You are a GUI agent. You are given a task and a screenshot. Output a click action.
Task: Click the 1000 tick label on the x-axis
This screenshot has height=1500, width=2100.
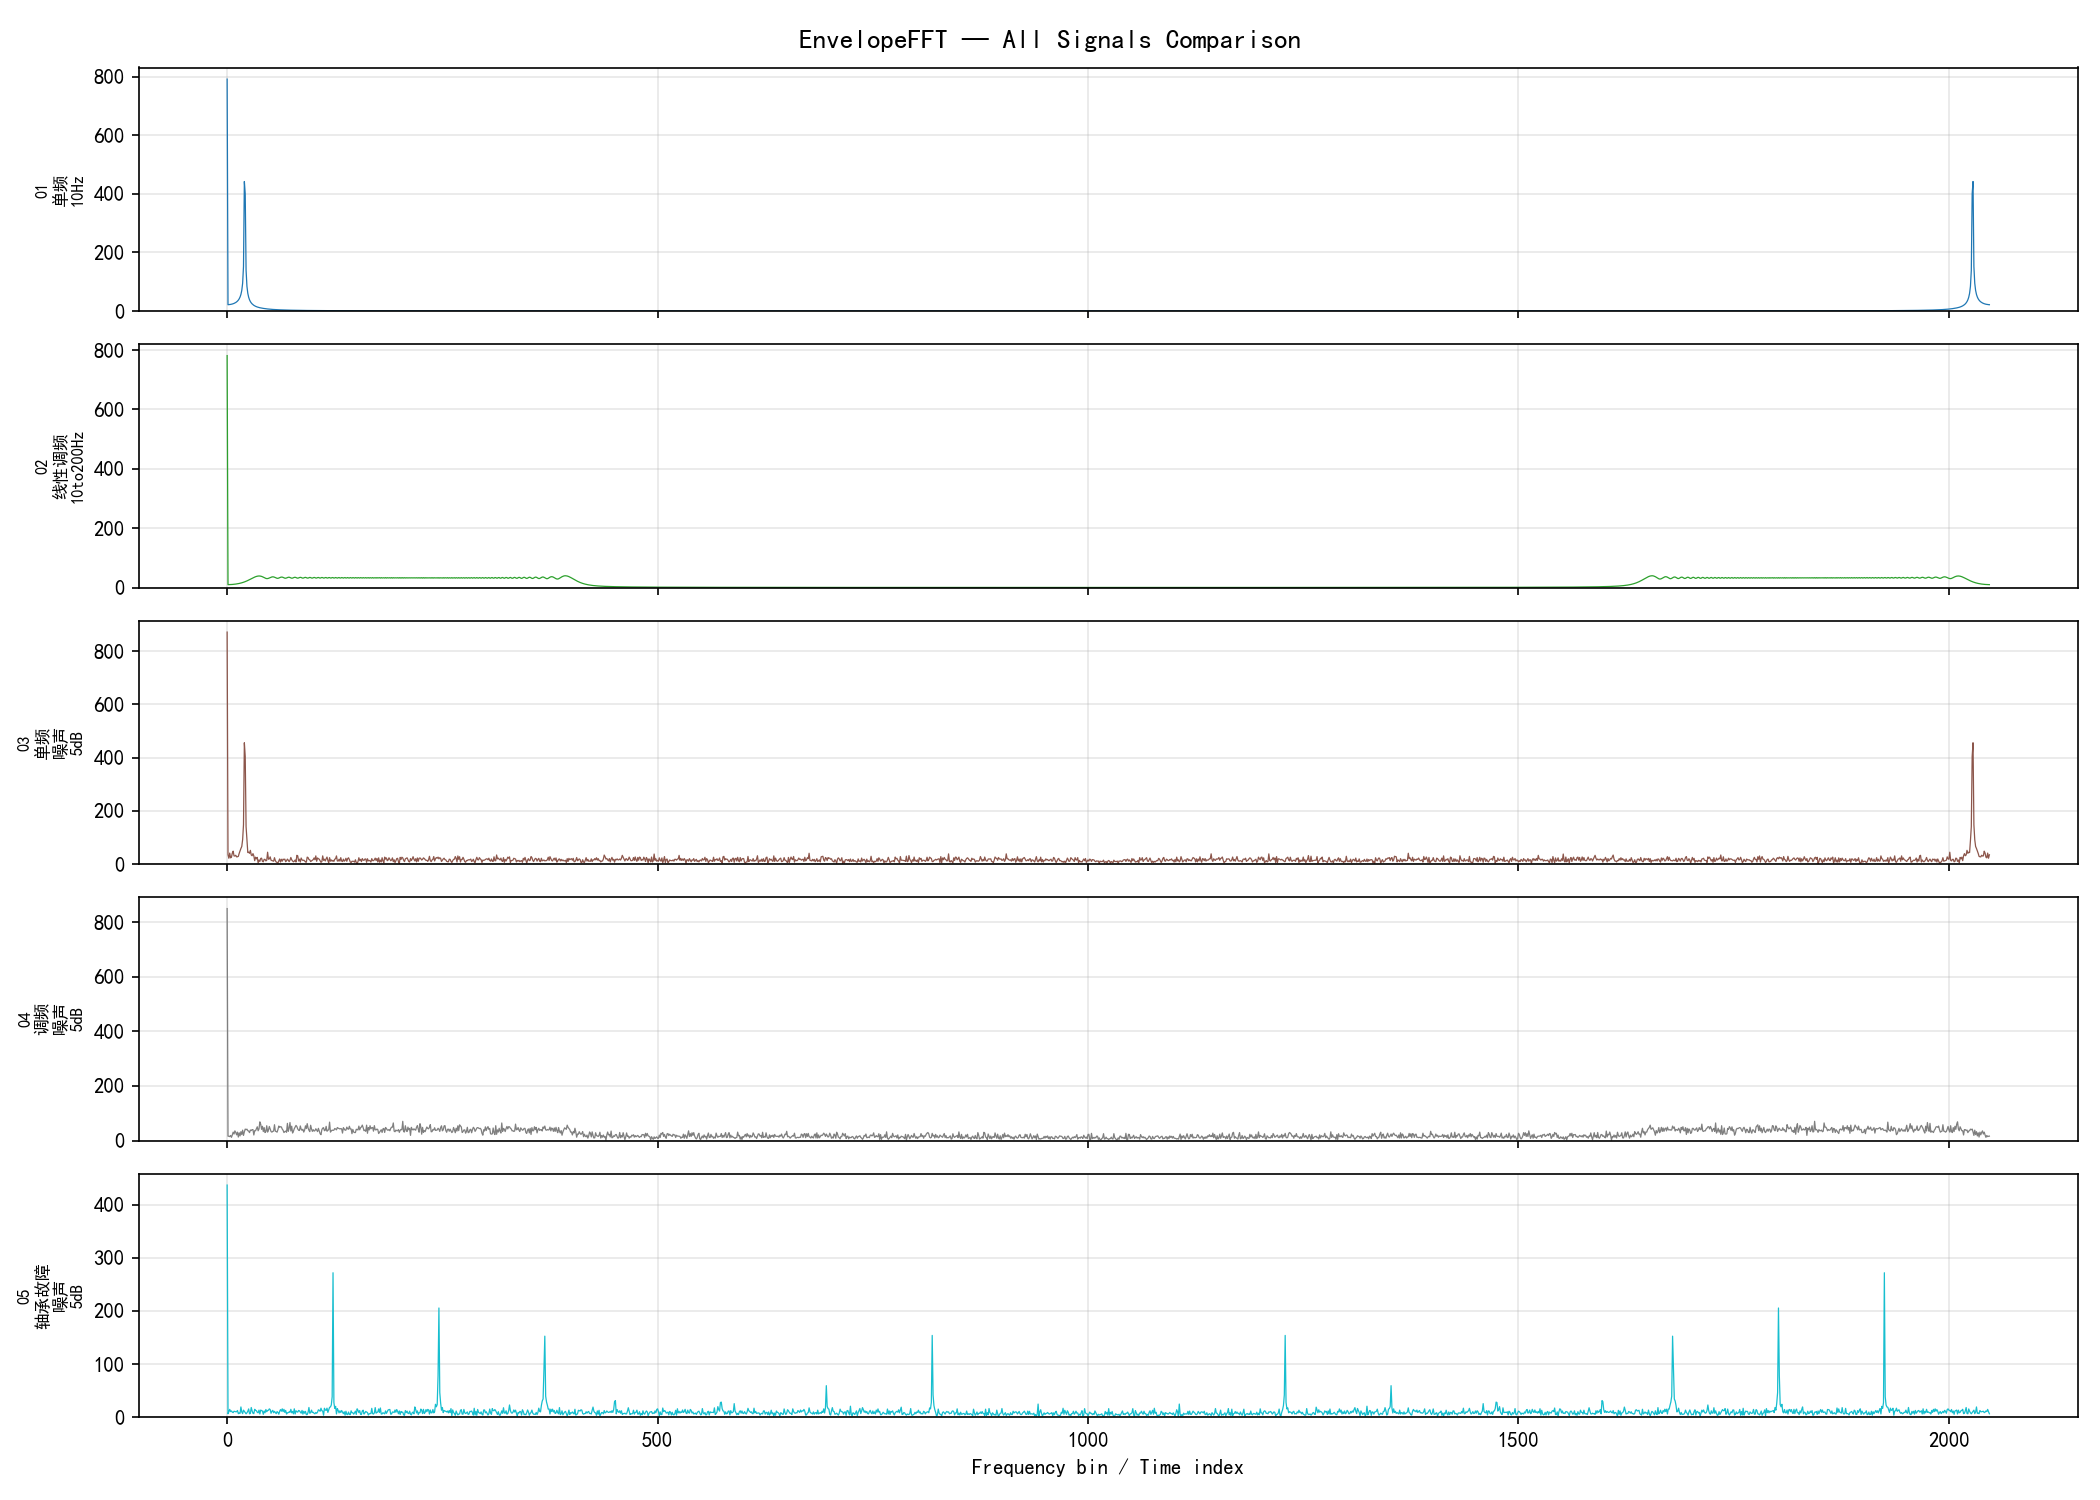point(1088,1440)
